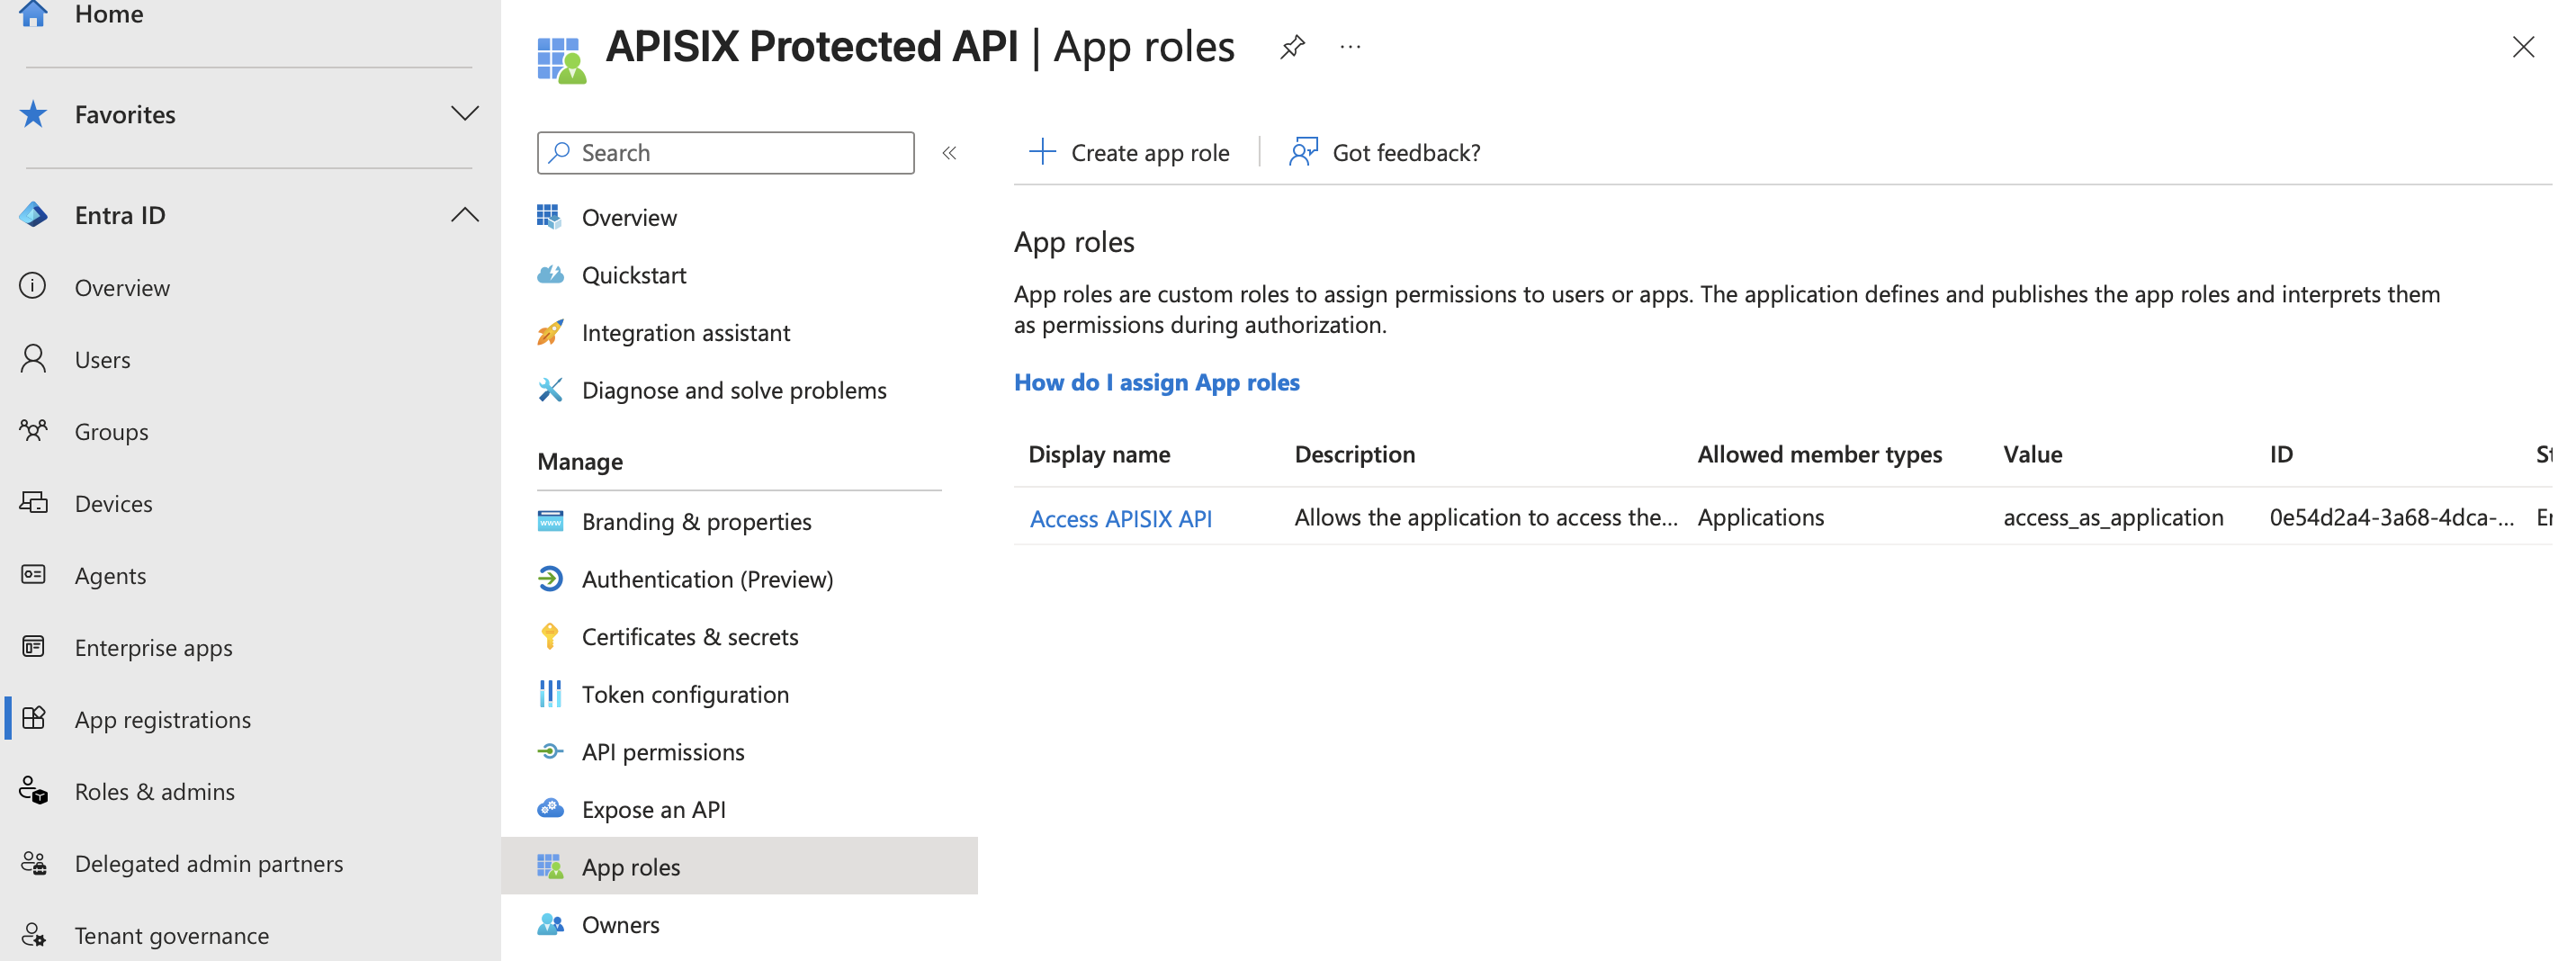Click the Entra ID diamond icon
2576x961 pixels.
[33, 214]
